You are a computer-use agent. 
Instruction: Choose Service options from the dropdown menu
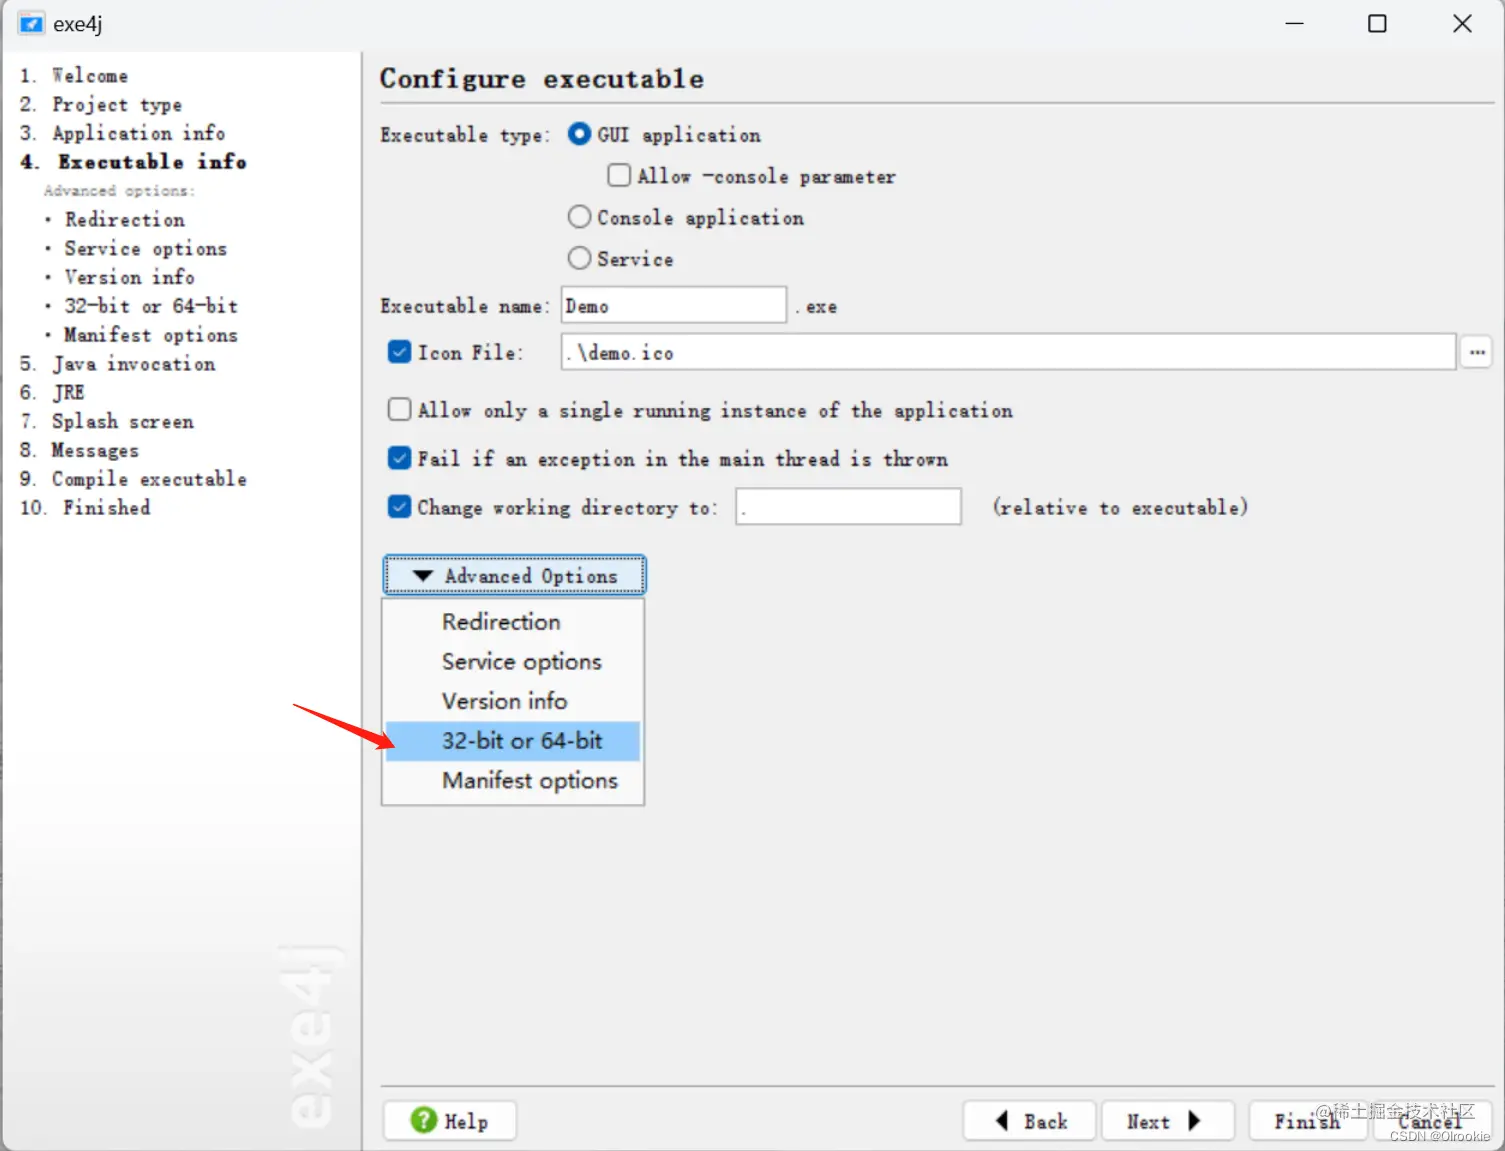513,661
